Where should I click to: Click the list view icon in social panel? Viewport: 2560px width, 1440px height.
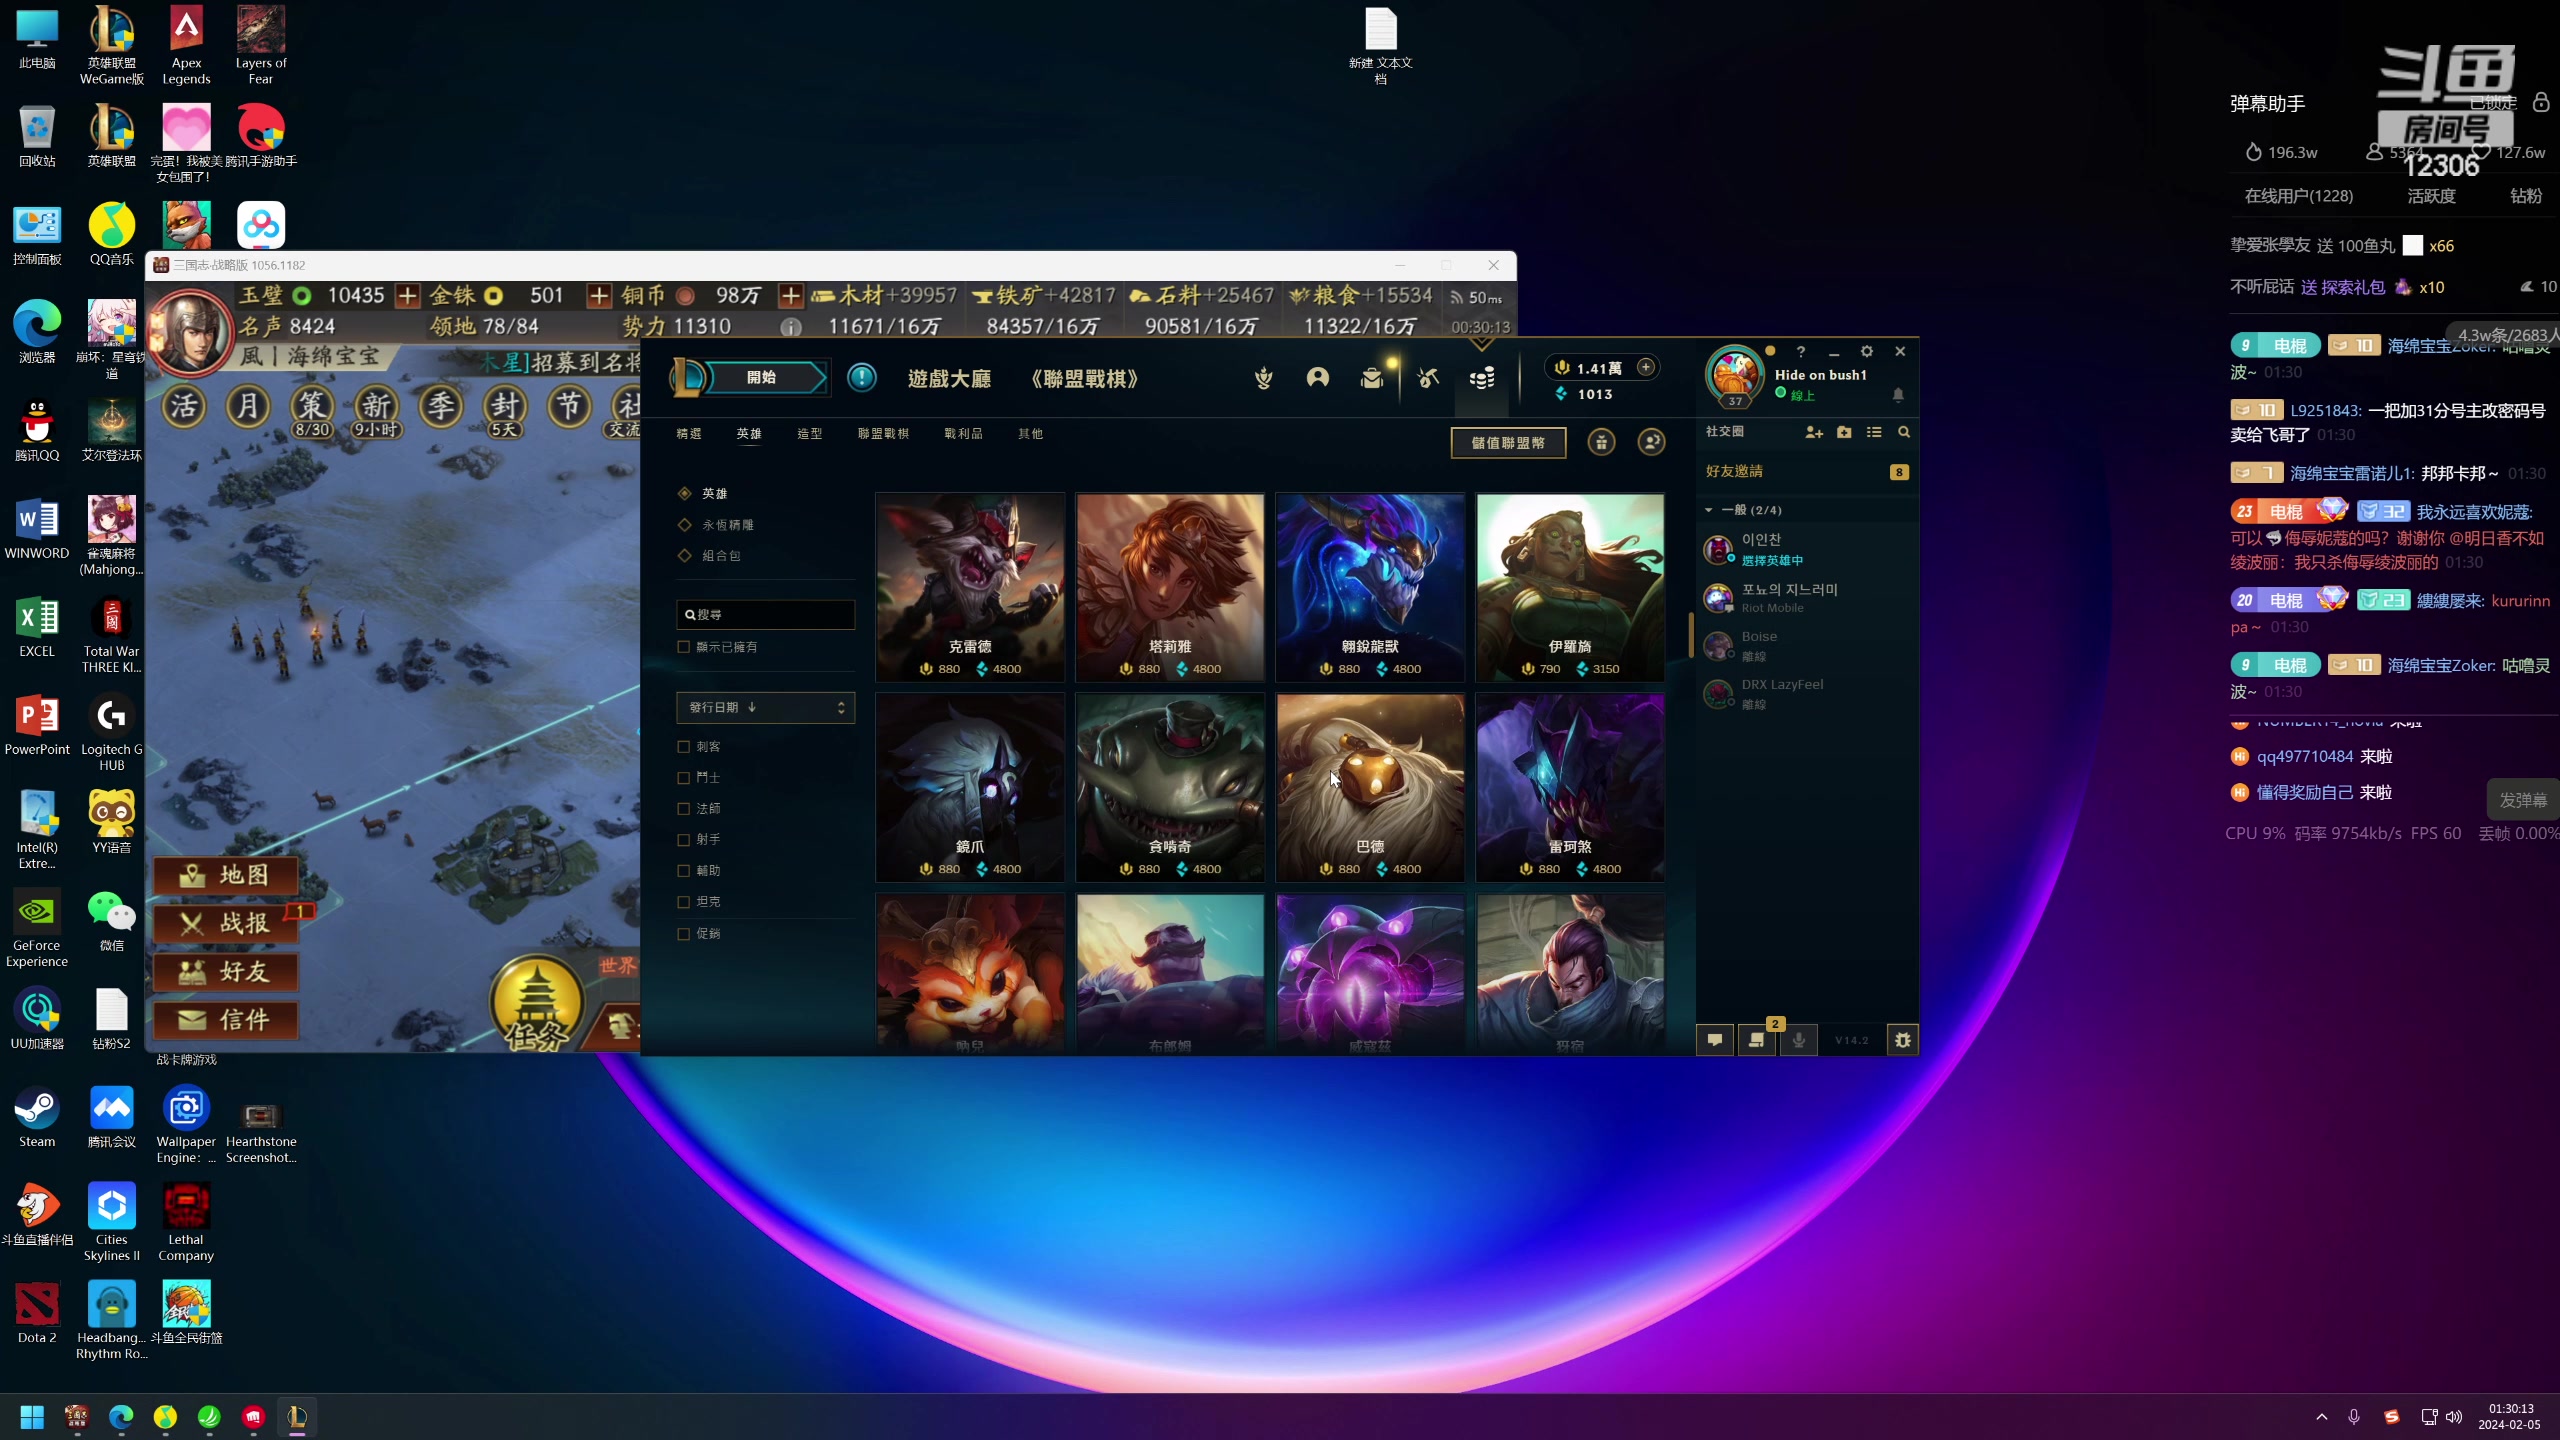(1874, 432)
